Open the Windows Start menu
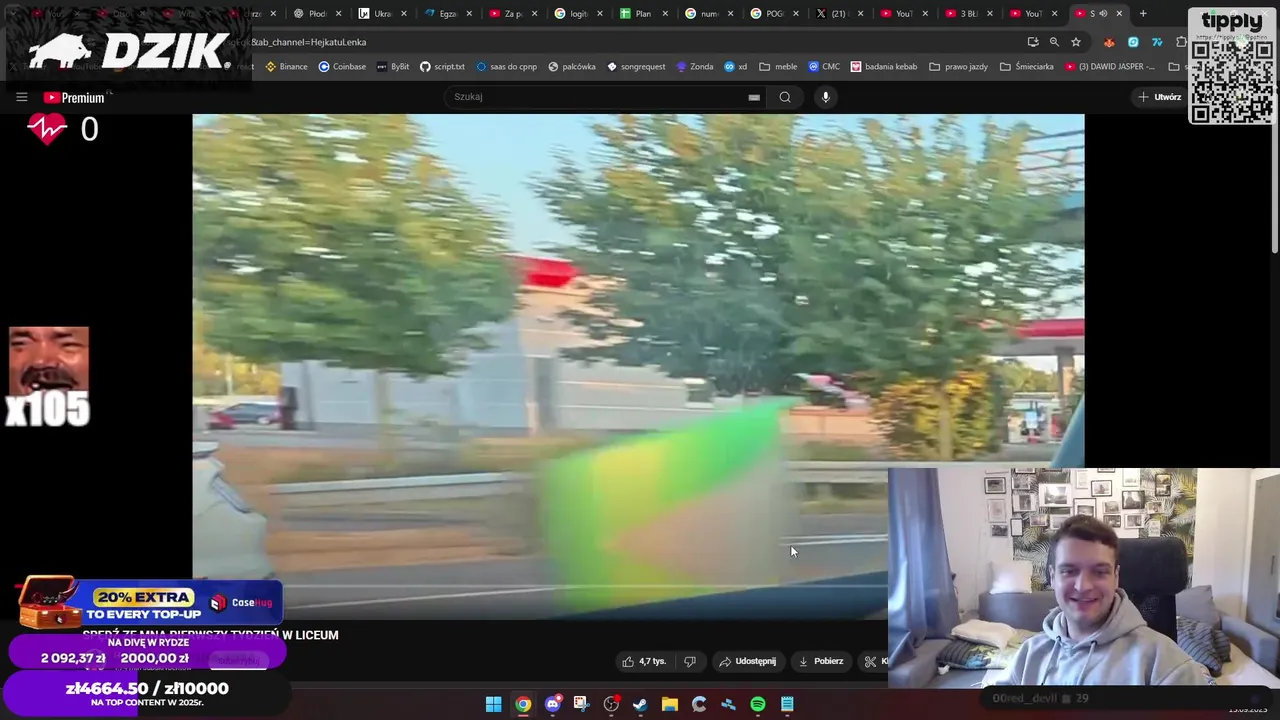1280x720 pixels. (x=494, y=705)
